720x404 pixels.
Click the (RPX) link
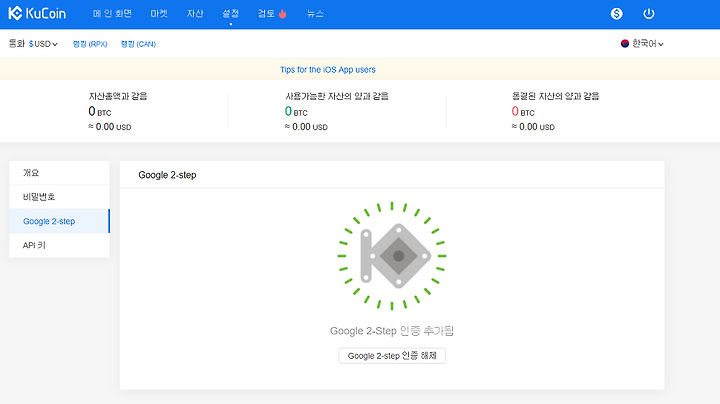(90, 44)
